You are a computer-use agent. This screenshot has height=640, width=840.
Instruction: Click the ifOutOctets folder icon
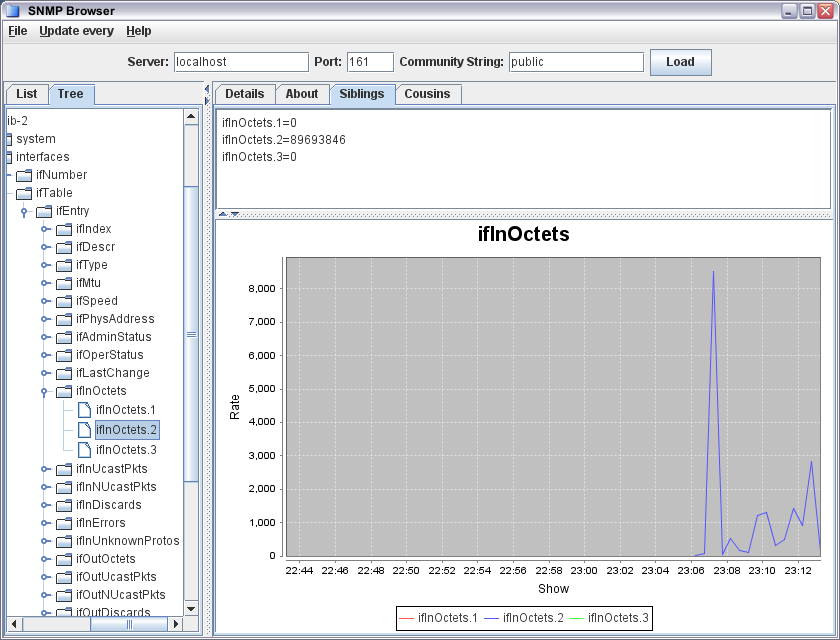click(64, 560)
